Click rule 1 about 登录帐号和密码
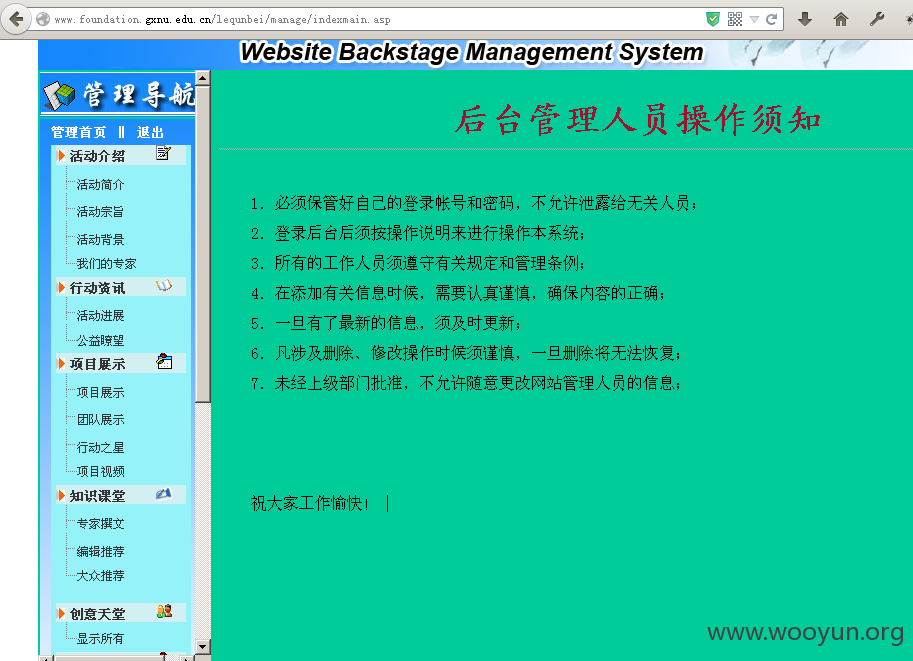 click(x=474, y=203)
